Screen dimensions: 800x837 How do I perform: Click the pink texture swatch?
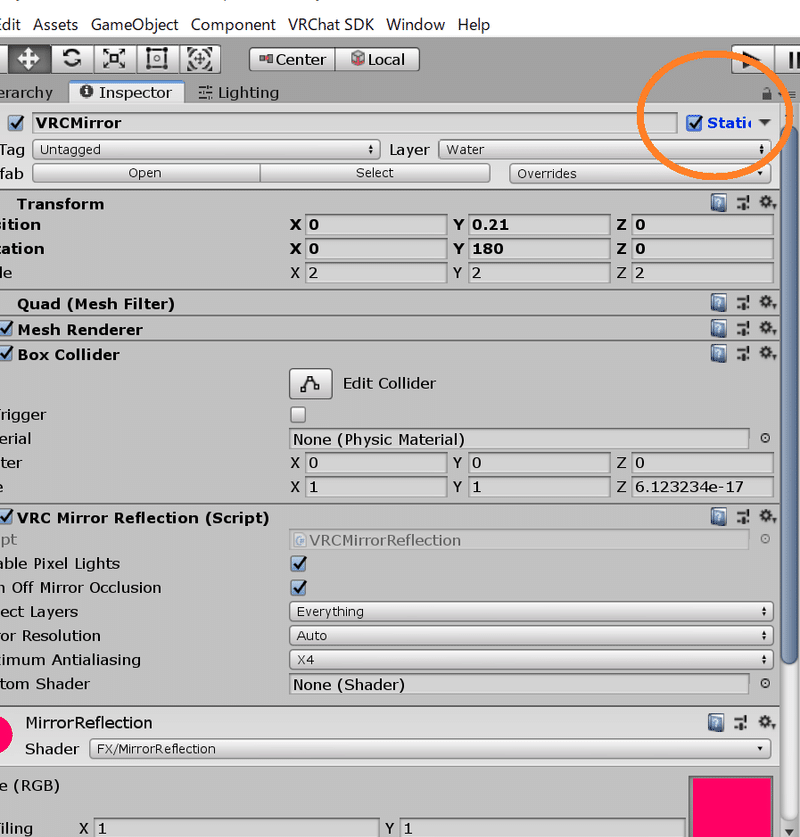pyautogui.click(x=731, y=807)
